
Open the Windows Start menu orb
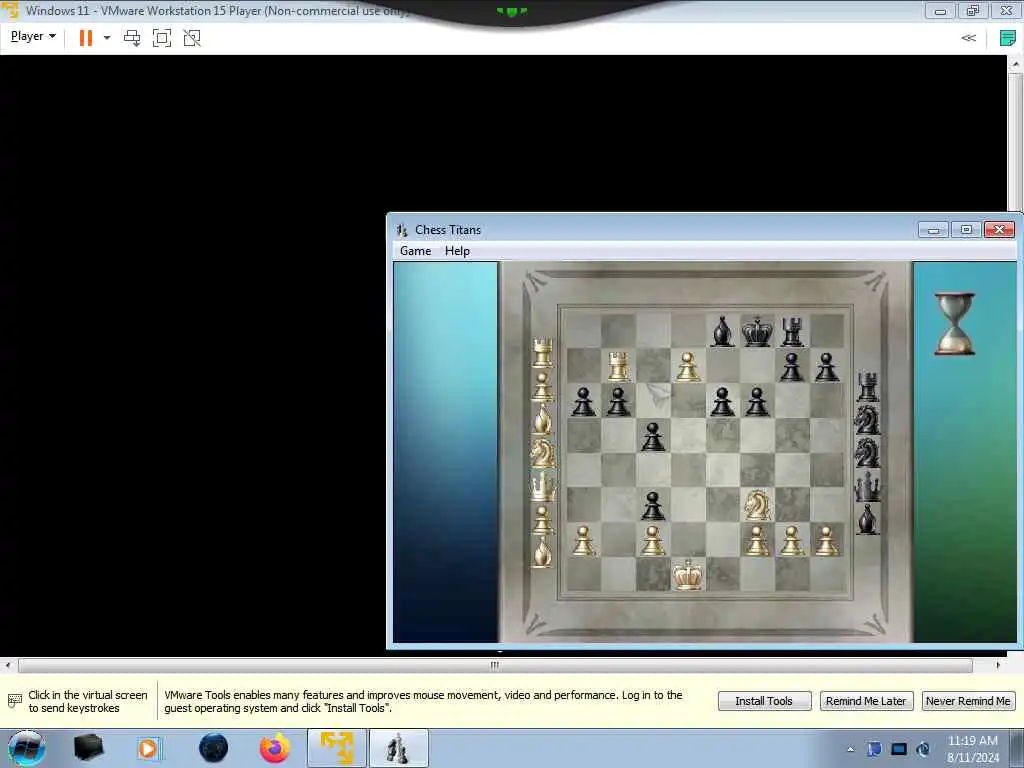click(x=26, y=748)
